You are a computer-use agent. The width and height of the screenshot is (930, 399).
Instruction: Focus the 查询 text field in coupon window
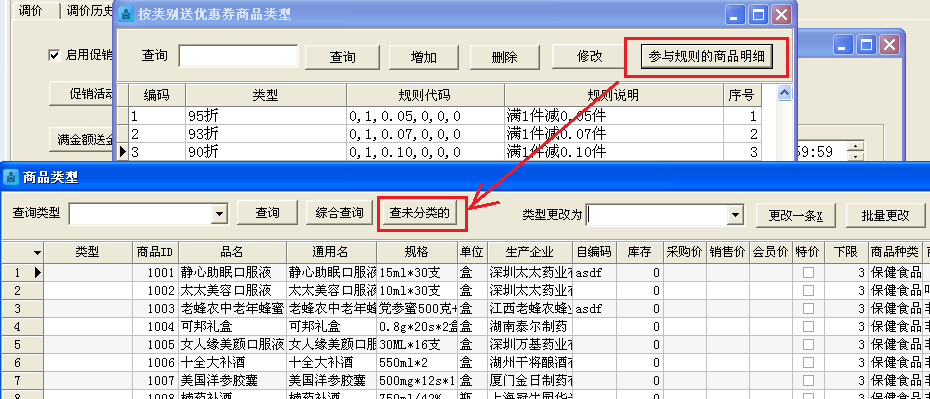coord(238,56)
